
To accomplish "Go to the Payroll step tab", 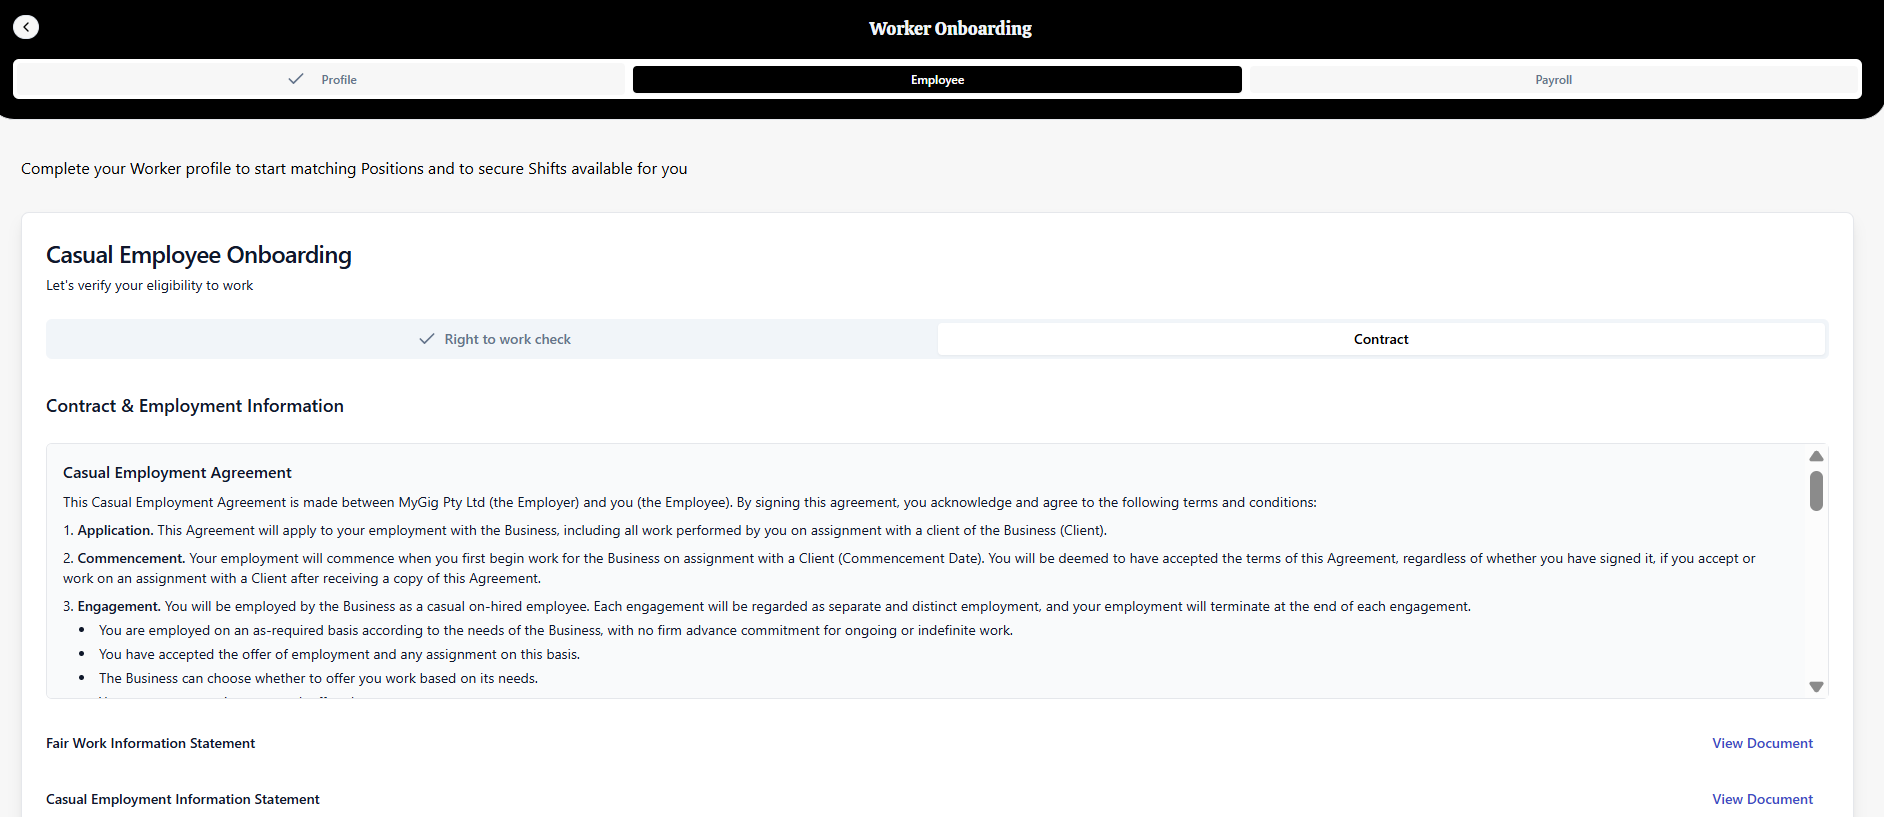I will pos(1553,80).
